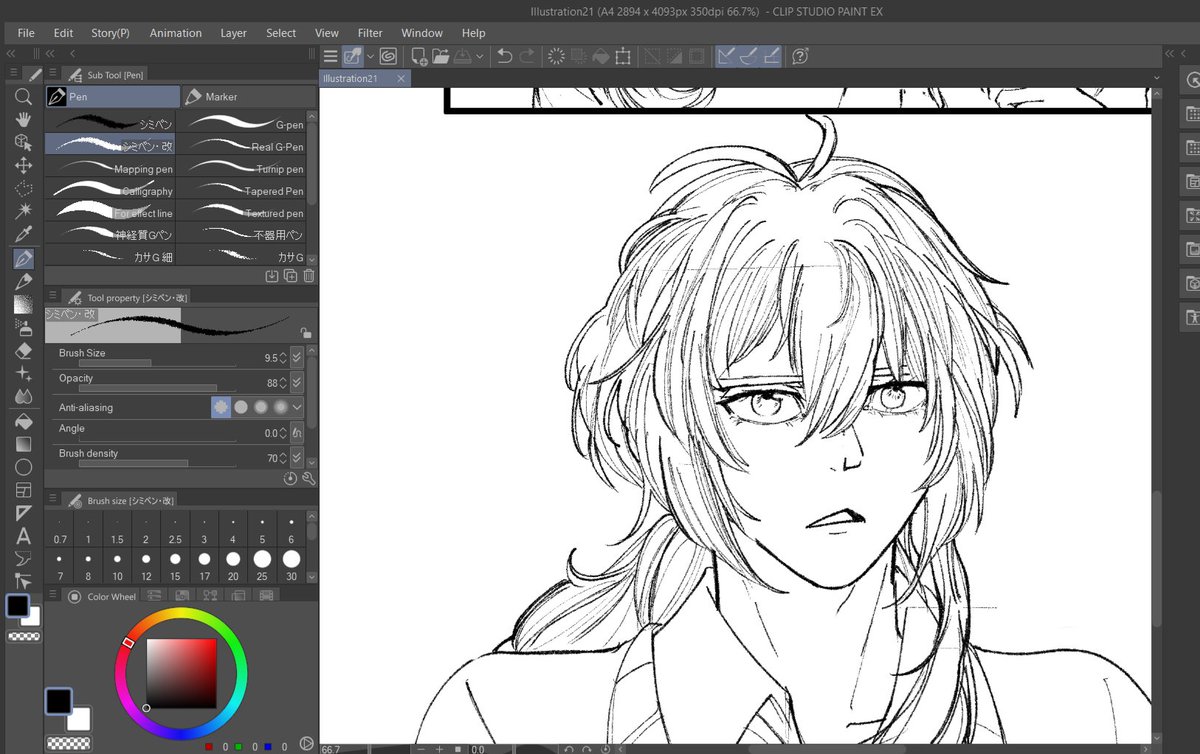Select anti-aliasing None option
The image size is (1200, 754).
(x=221, y=407)
